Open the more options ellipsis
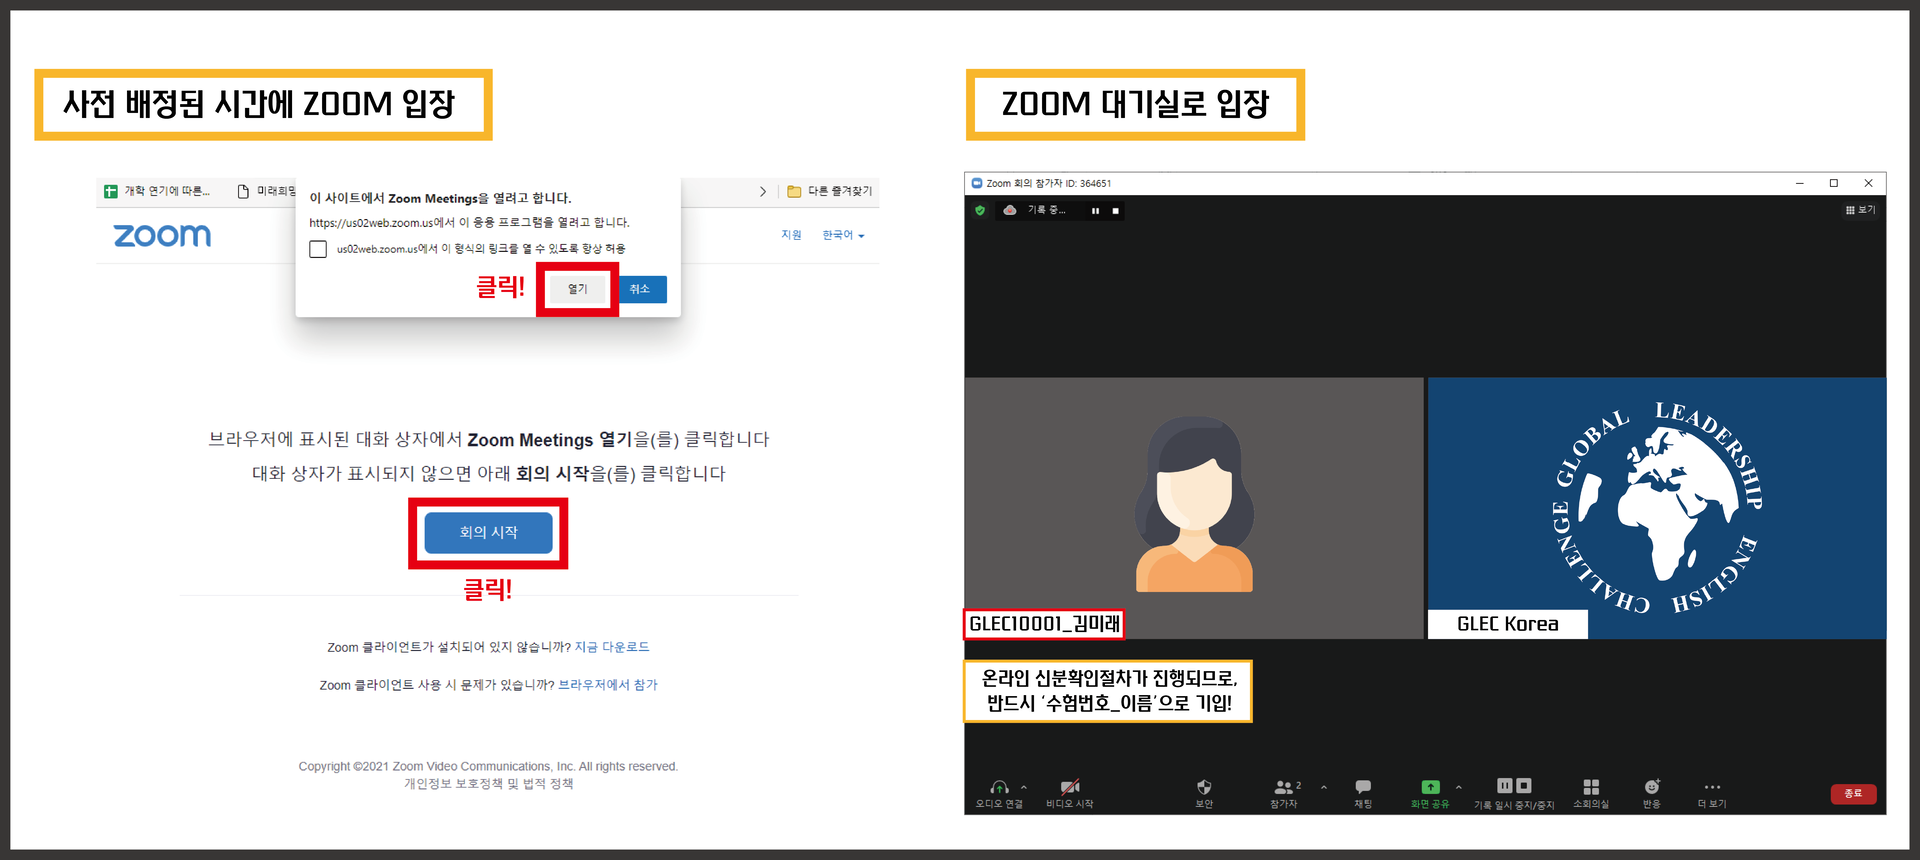Viewport: 1920px width, 860px height. click(x=1712, y=787)
